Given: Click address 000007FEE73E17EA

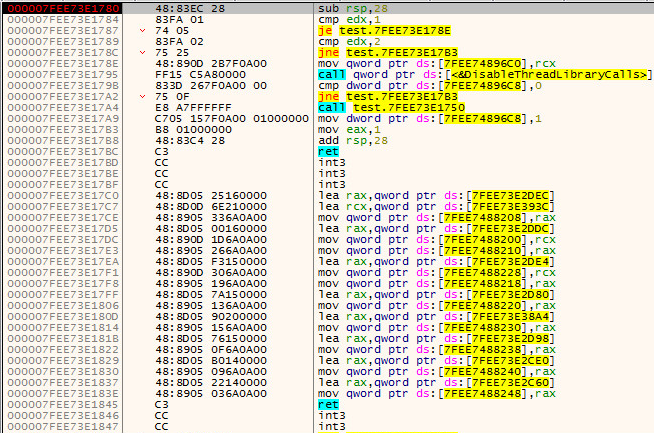Looking at the screenshot, I should coord(63,262).
